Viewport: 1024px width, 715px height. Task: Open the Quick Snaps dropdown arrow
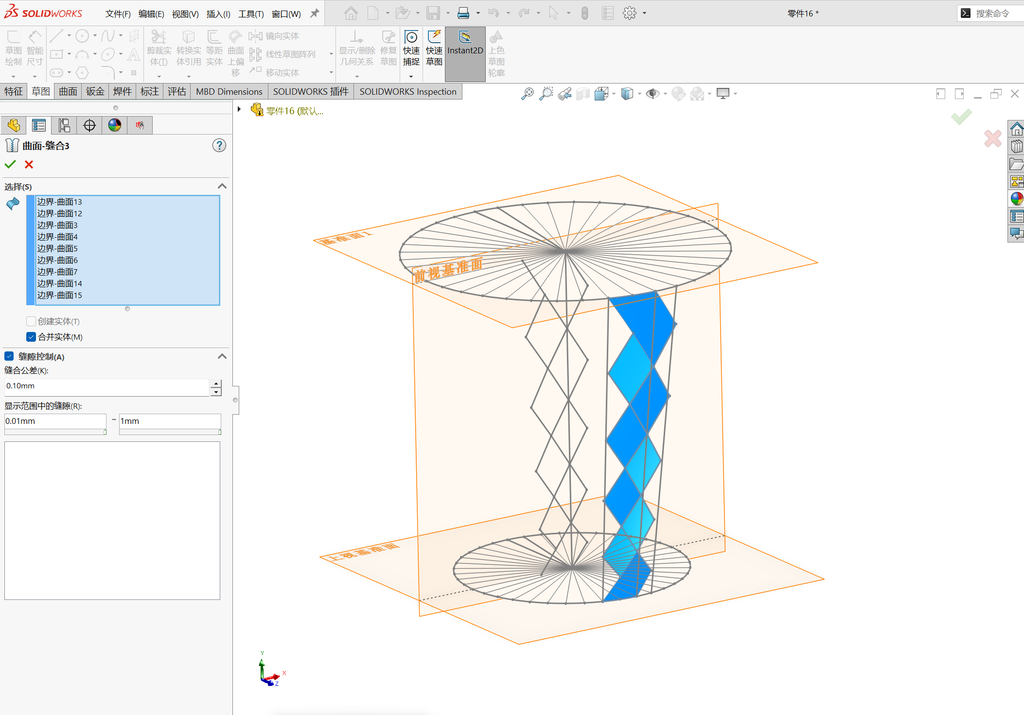pyautogui.click(x=411, y=76)
